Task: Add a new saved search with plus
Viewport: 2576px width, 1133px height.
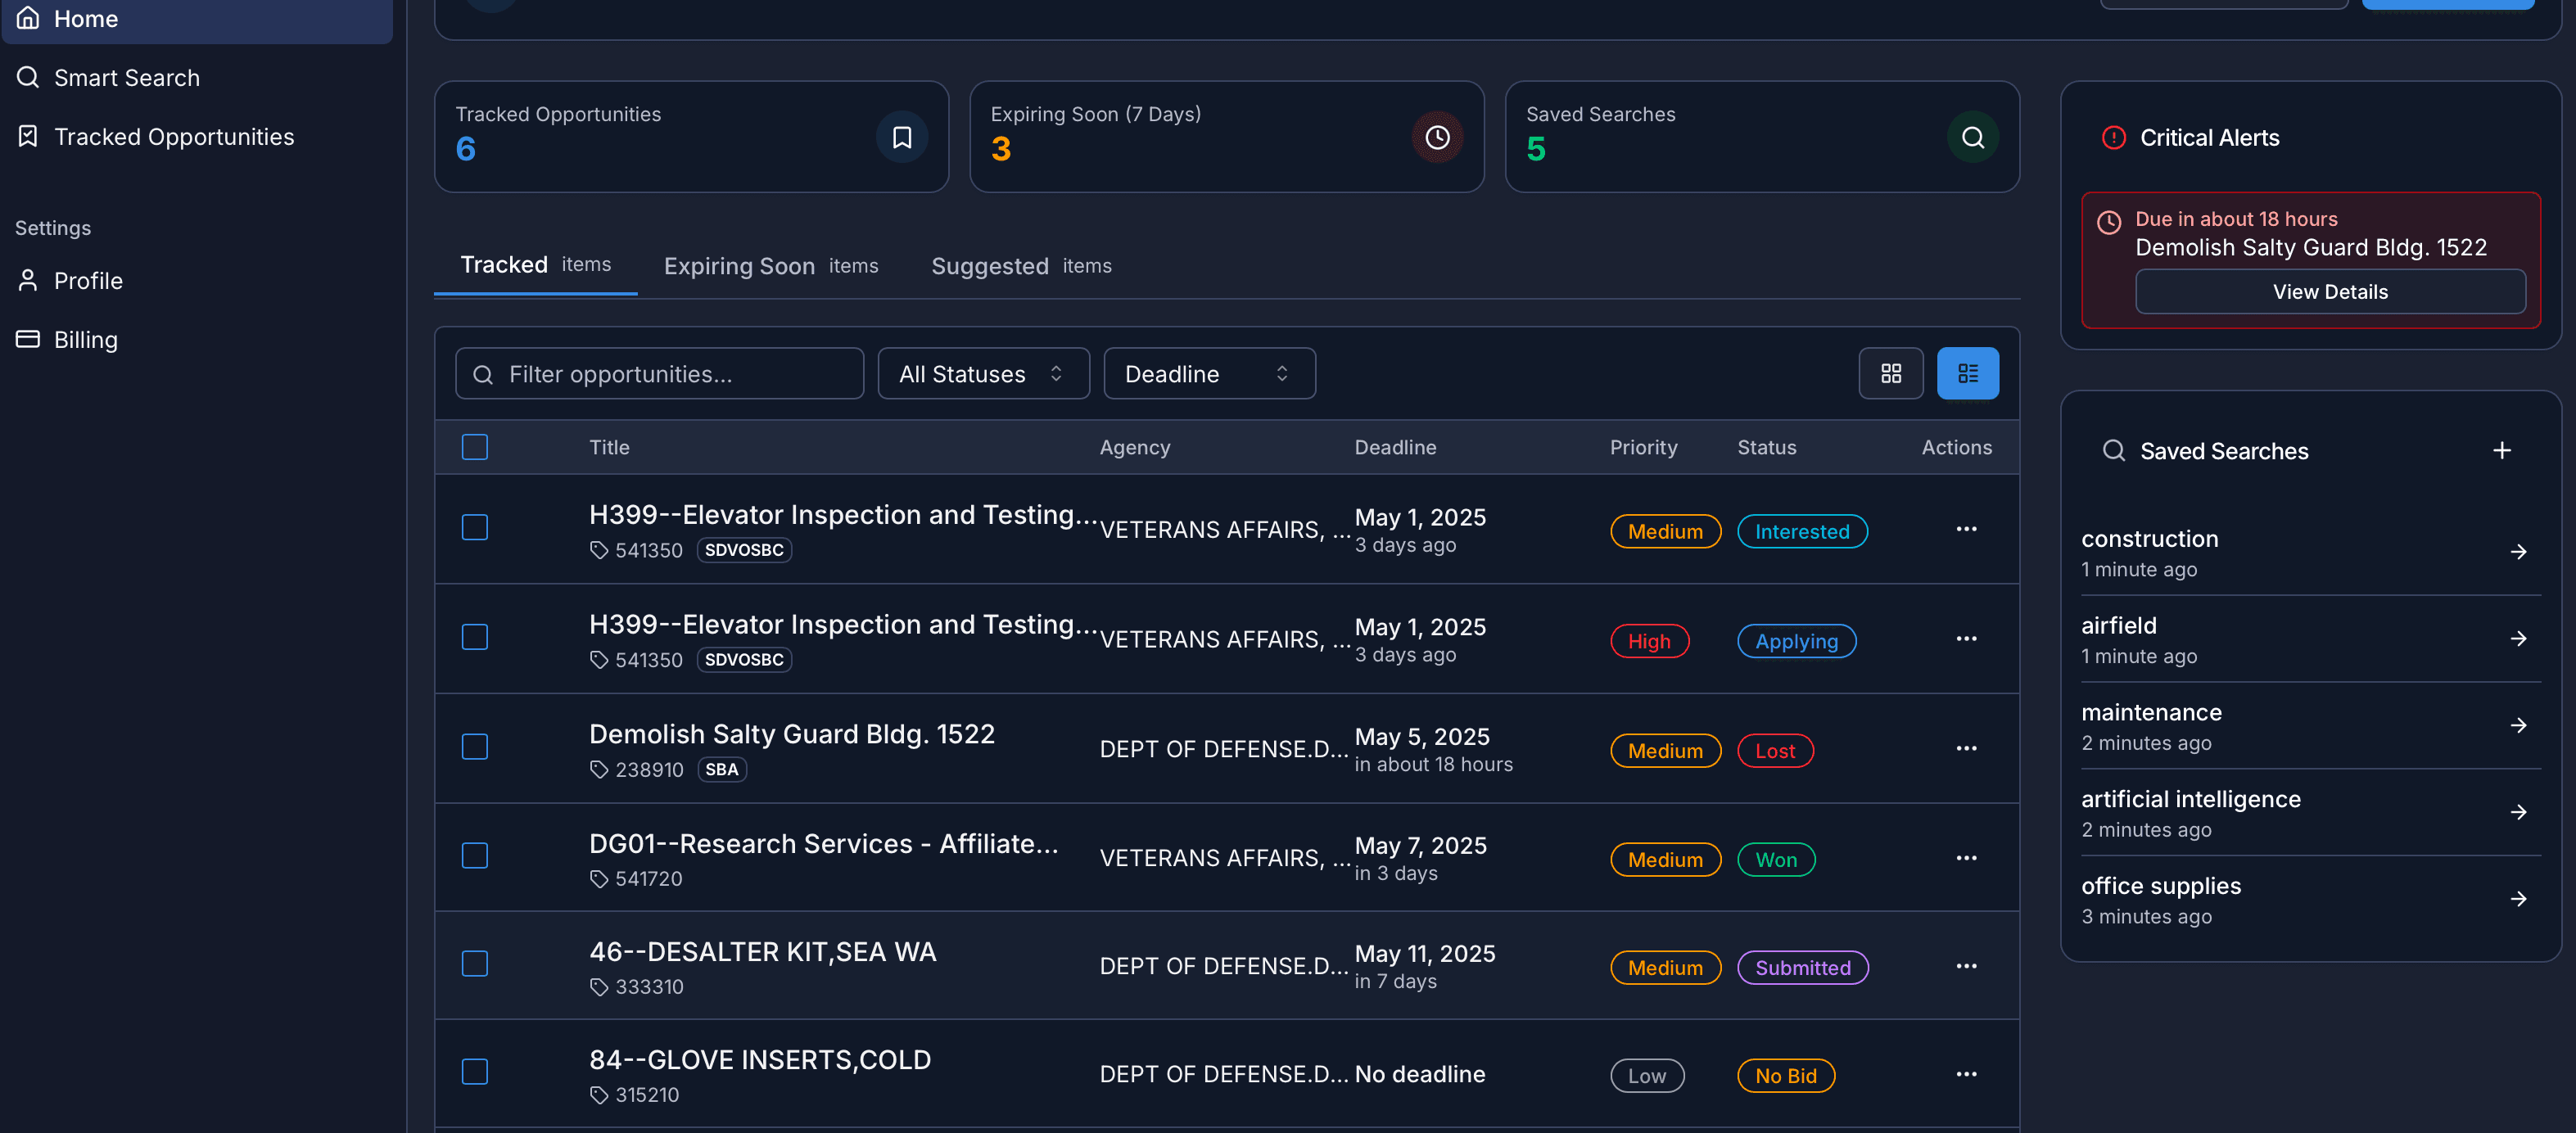Action: 2501,451
